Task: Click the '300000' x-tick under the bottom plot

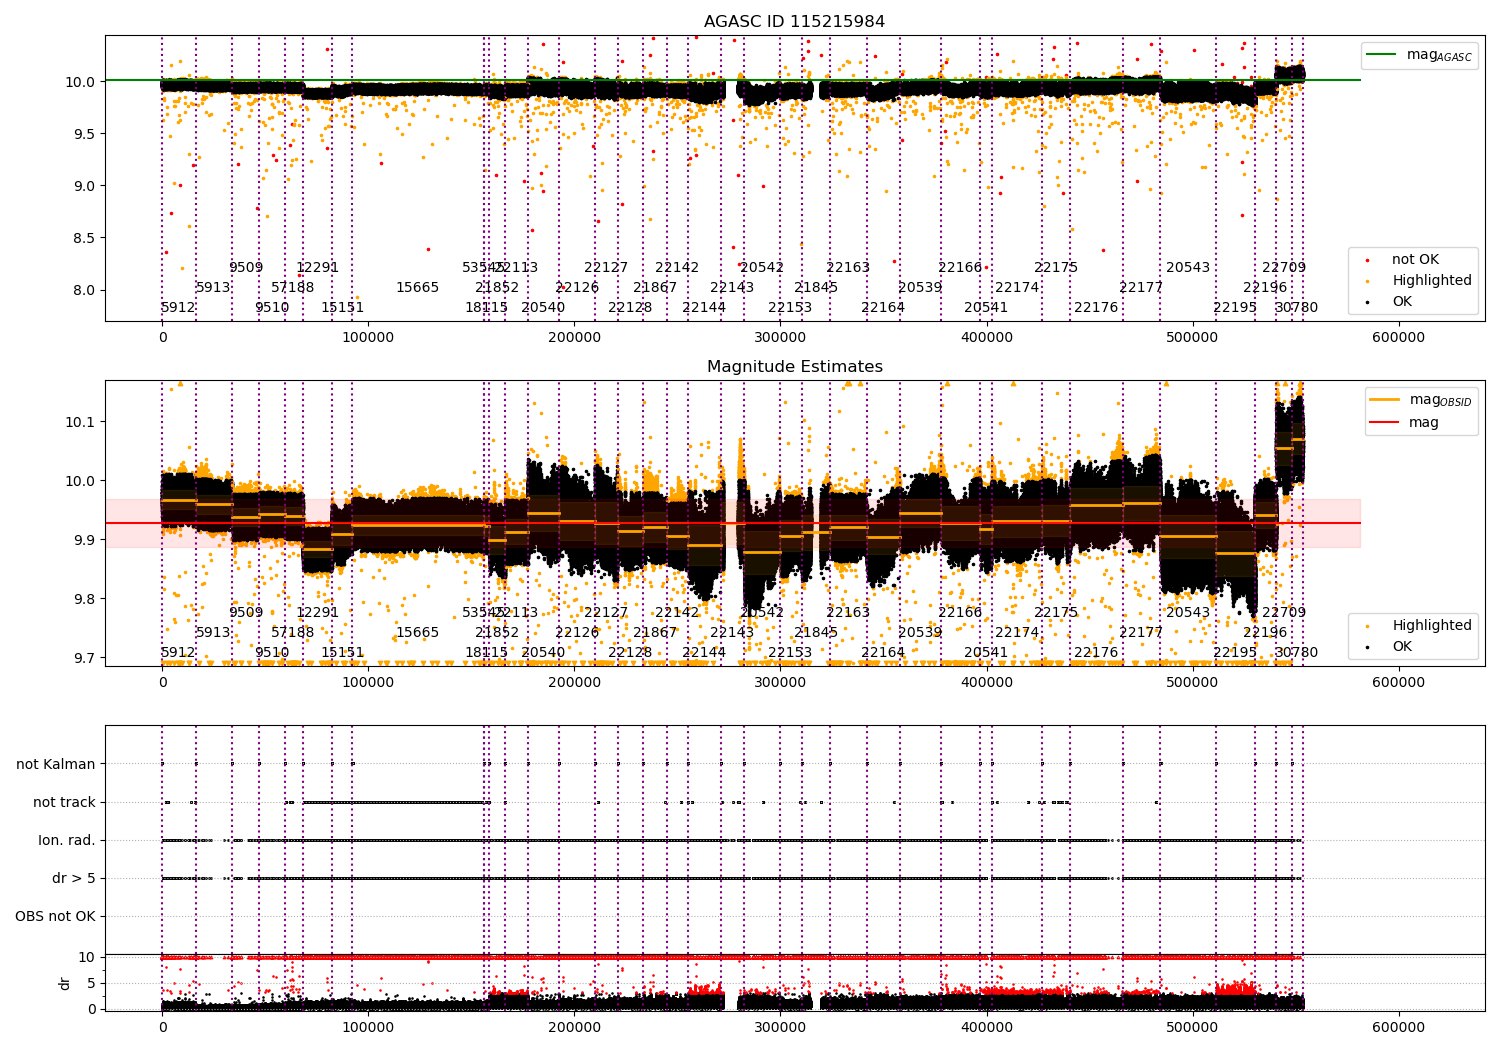Action: [x=780, y=1027]
